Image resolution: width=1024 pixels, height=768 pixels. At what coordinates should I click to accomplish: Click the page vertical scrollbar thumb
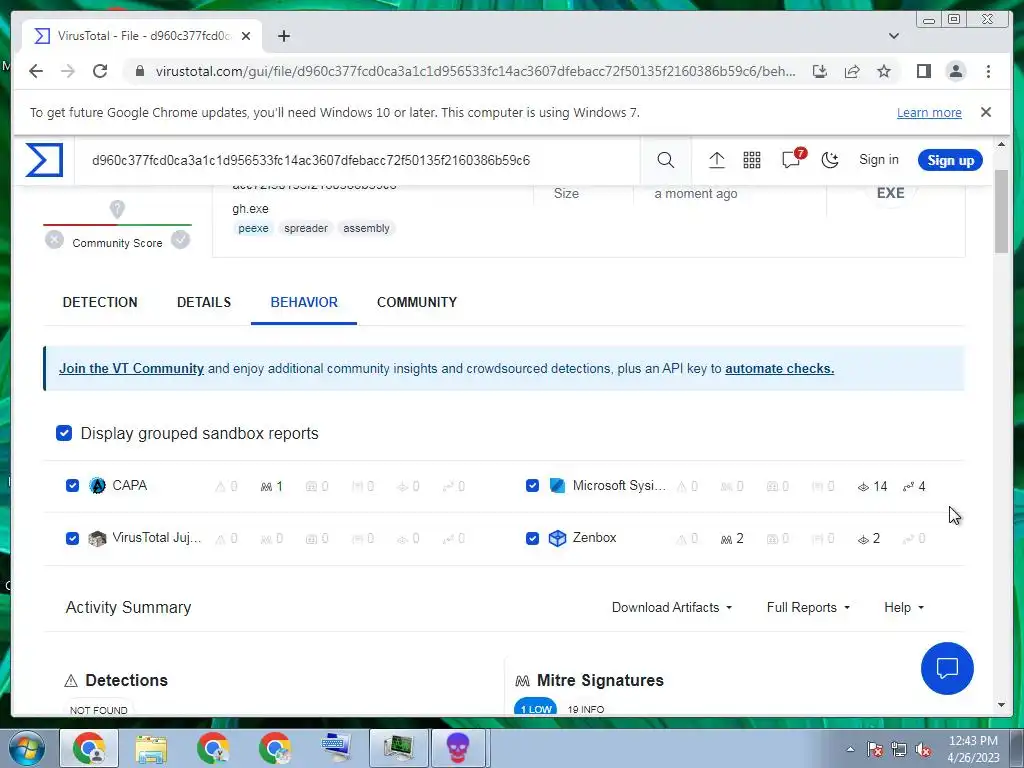point(1001,211)
